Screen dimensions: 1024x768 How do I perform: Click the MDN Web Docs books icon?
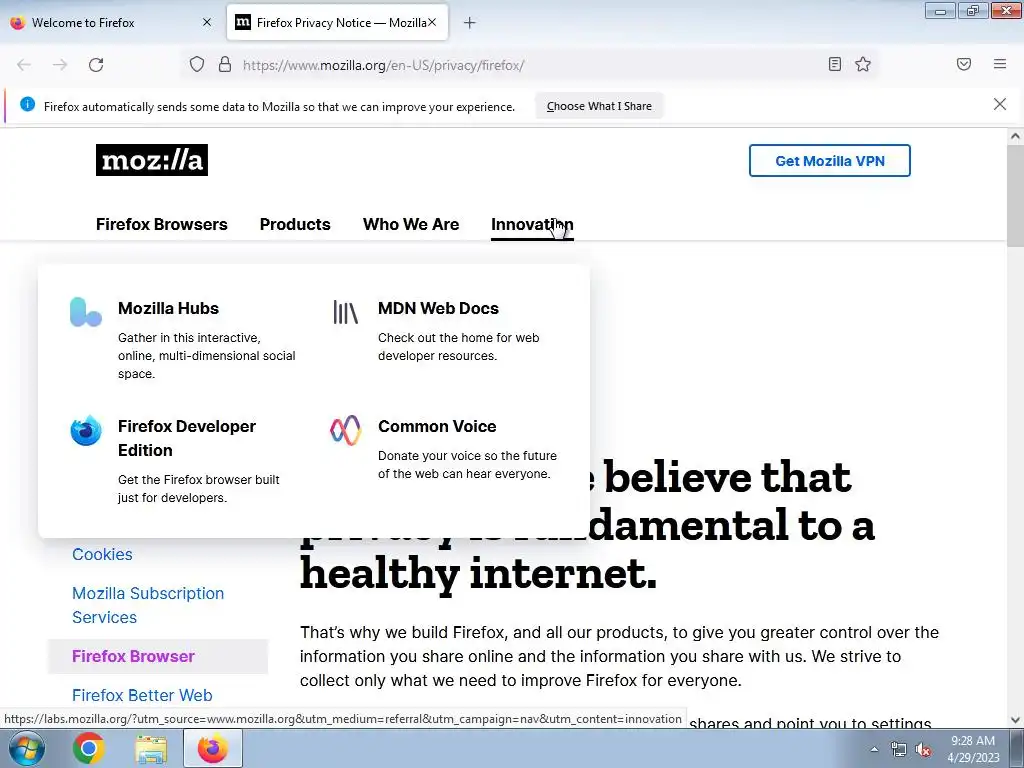coord(345,312)
